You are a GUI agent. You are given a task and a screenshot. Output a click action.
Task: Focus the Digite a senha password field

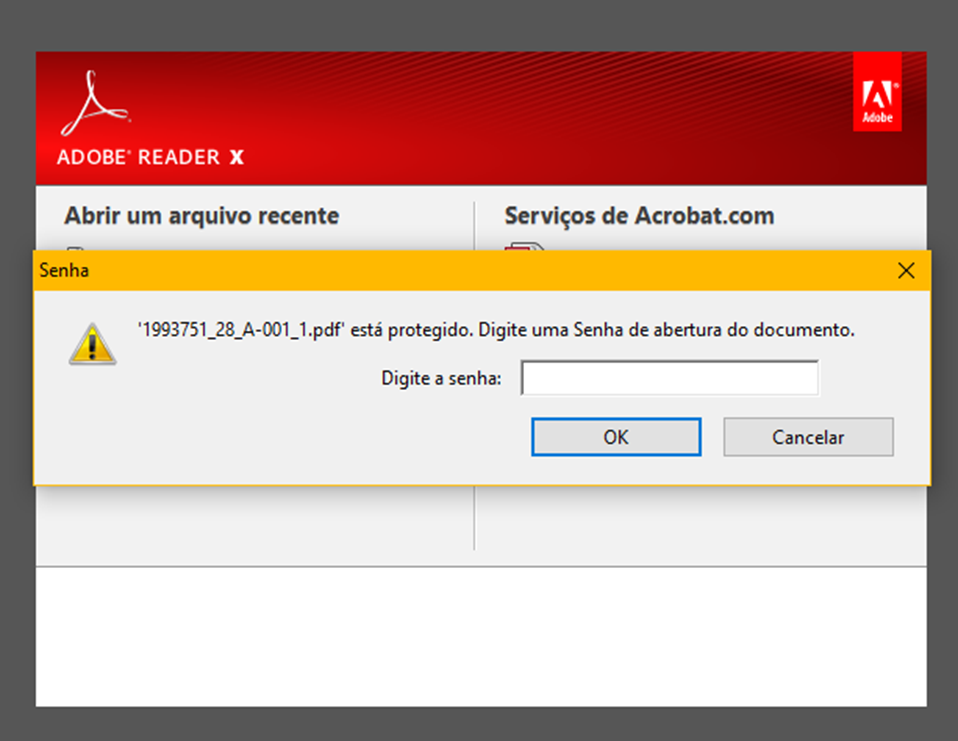coord(670,378)
